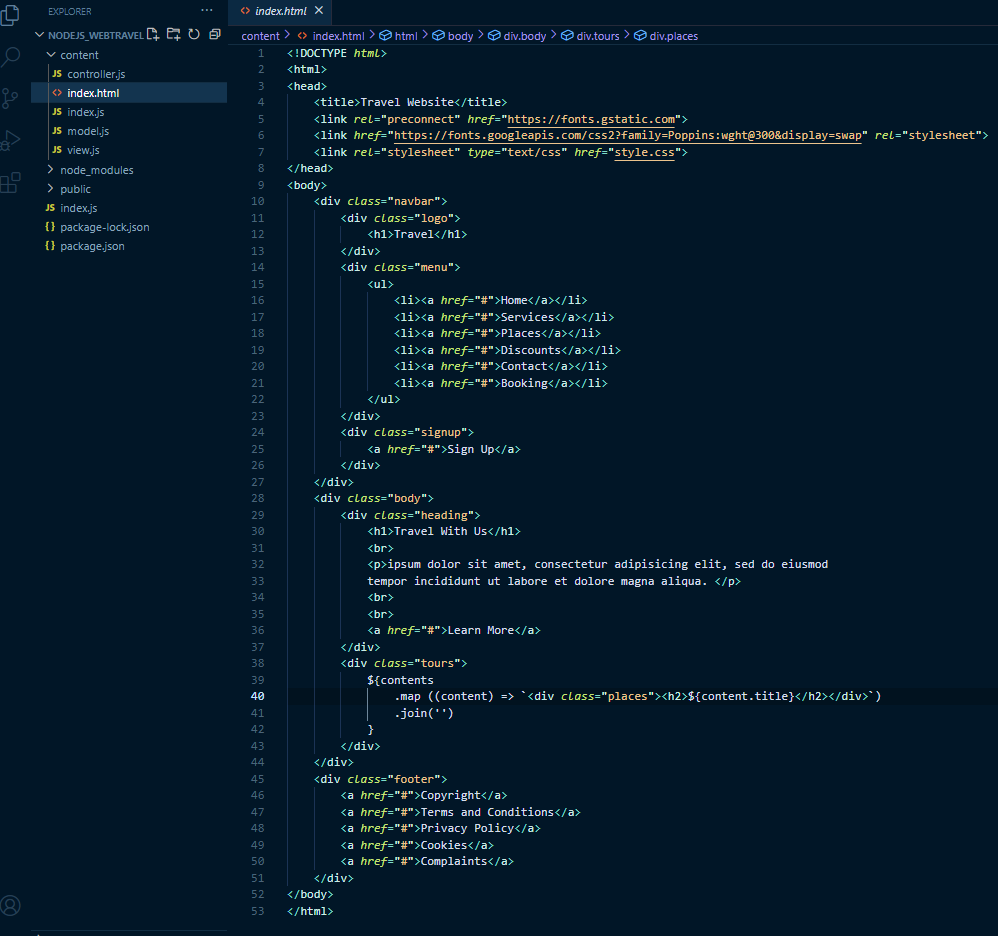Click the 'Cookies' anchor text
Screen dimensions: 998x936
(444, 845)
